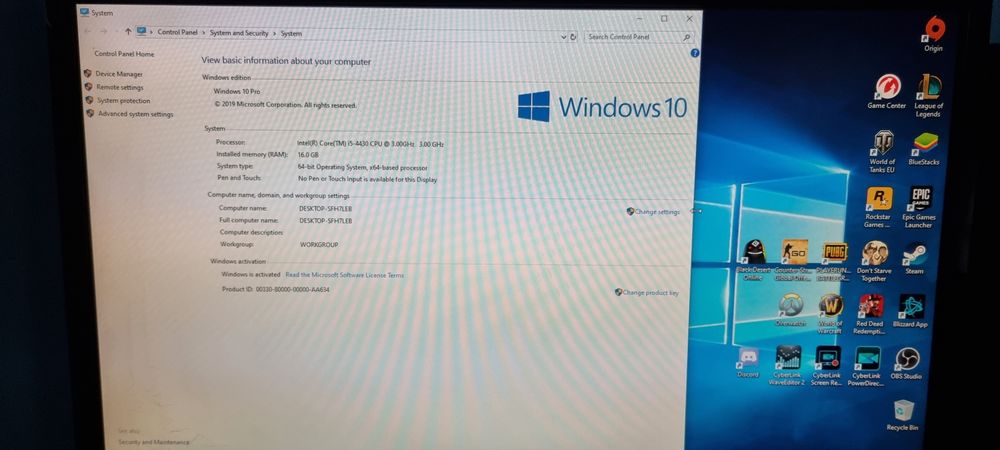Click the Product ID value text
Image resolution: width=1000 pixels, height=450 pixels.
point(292,289)
